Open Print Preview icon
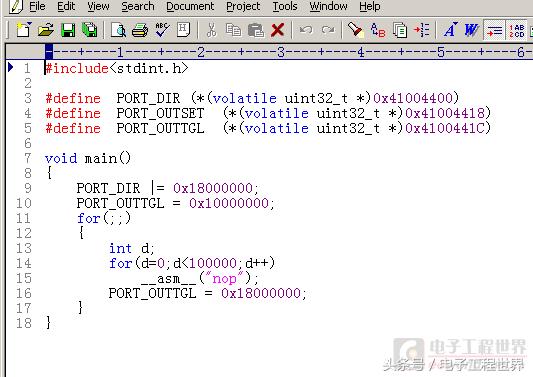 pos(118,30)
